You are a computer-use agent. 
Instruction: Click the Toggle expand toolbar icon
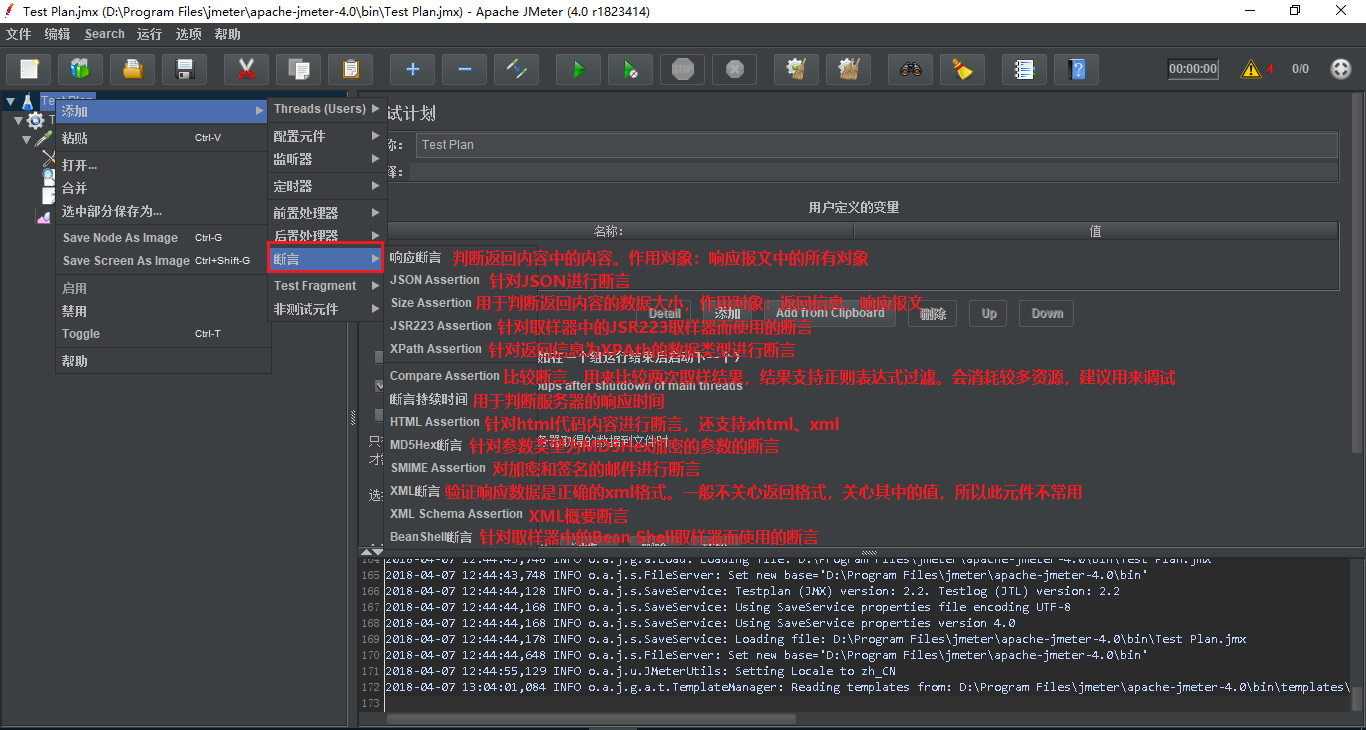point(516,69)
